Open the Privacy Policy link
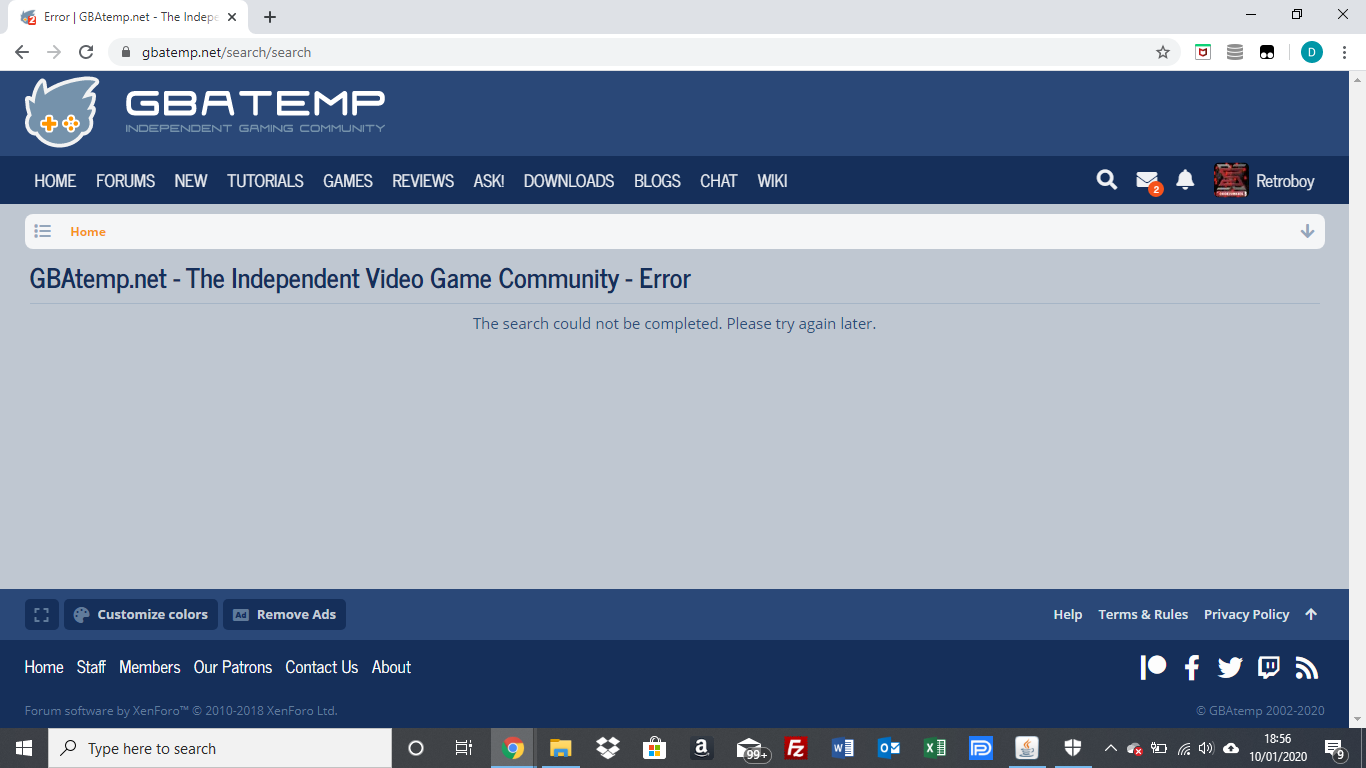This screenshot has width=1366, height=768. tap(1247, 614)
